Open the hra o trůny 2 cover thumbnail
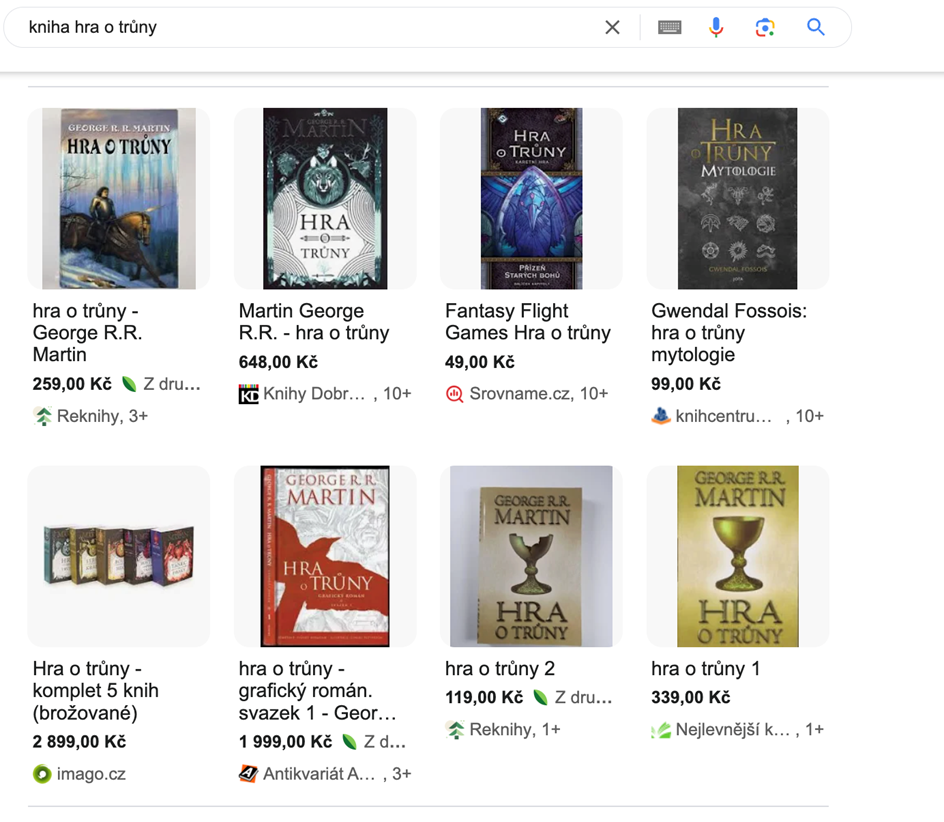 [532, 556]
